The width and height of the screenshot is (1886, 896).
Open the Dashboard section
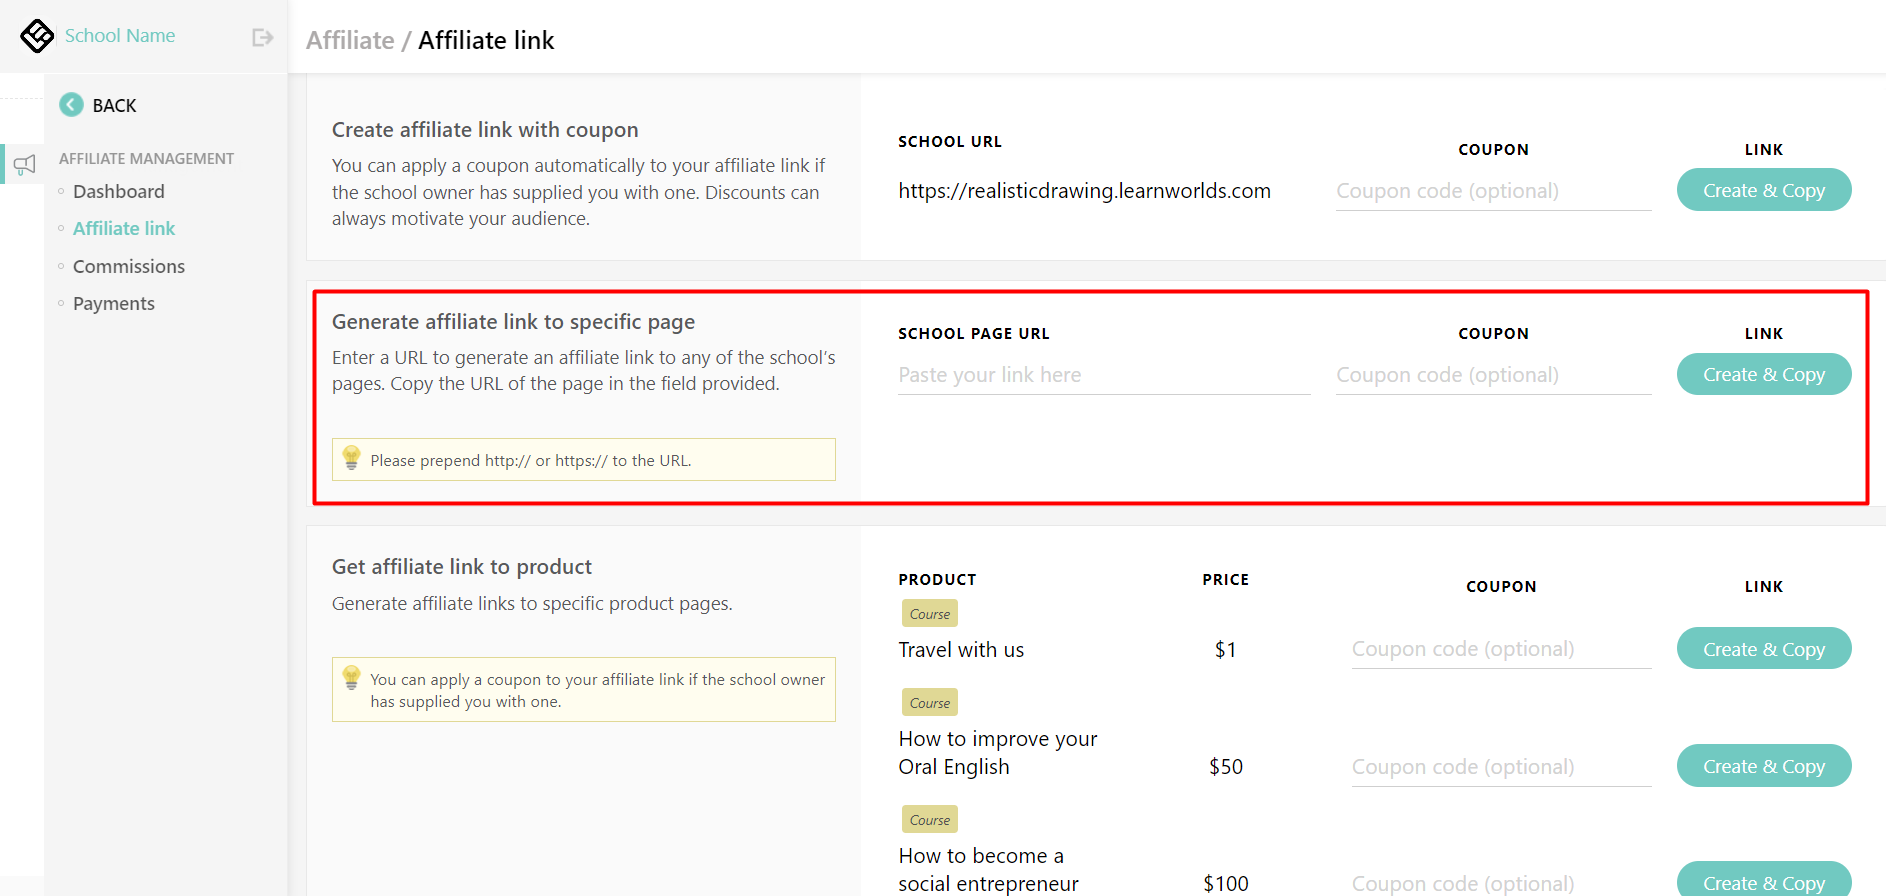point(118,191)
